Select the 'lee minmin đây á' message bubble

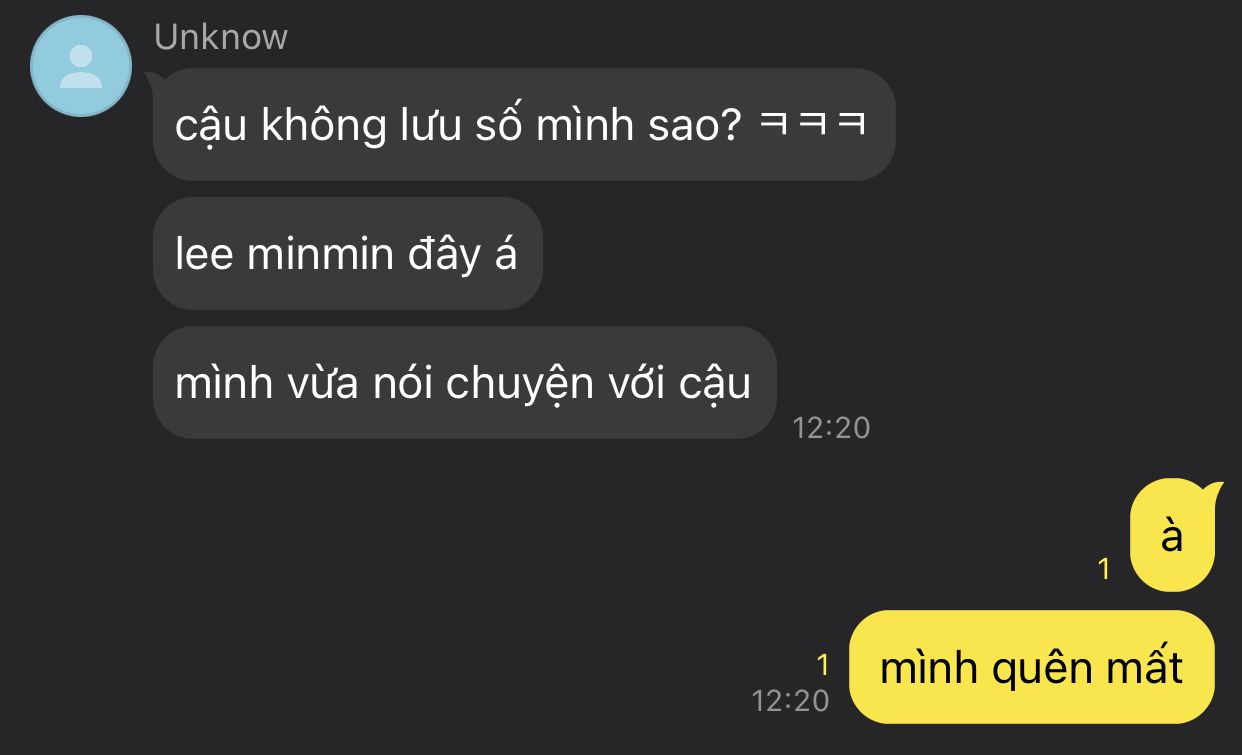[x=347, y=253]
